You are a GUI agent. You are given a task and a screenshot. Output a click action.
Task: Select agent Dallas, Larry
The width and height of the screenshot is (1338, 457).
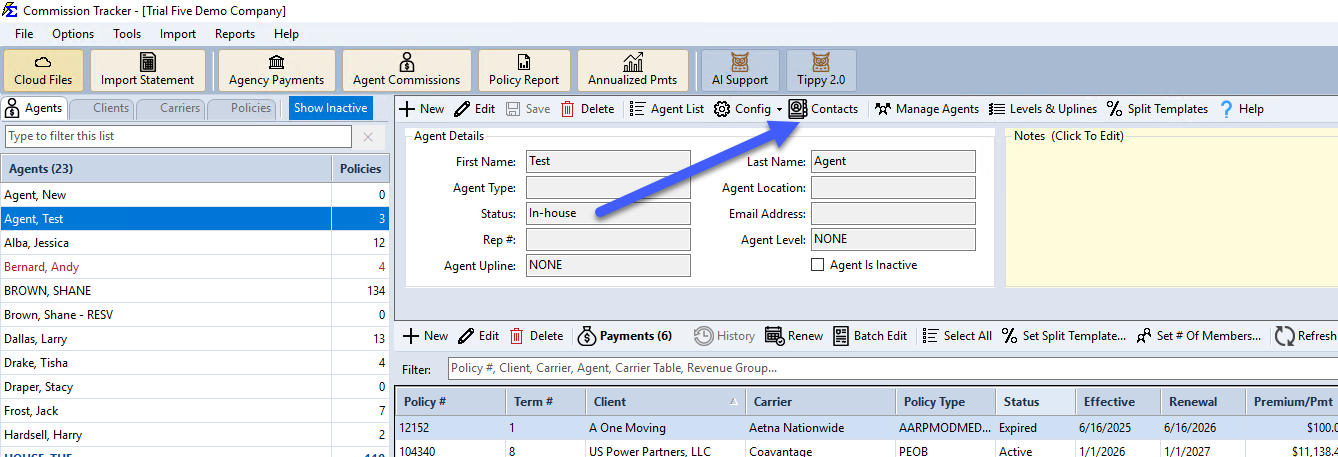pyautogui.click(x=195, y=339)
